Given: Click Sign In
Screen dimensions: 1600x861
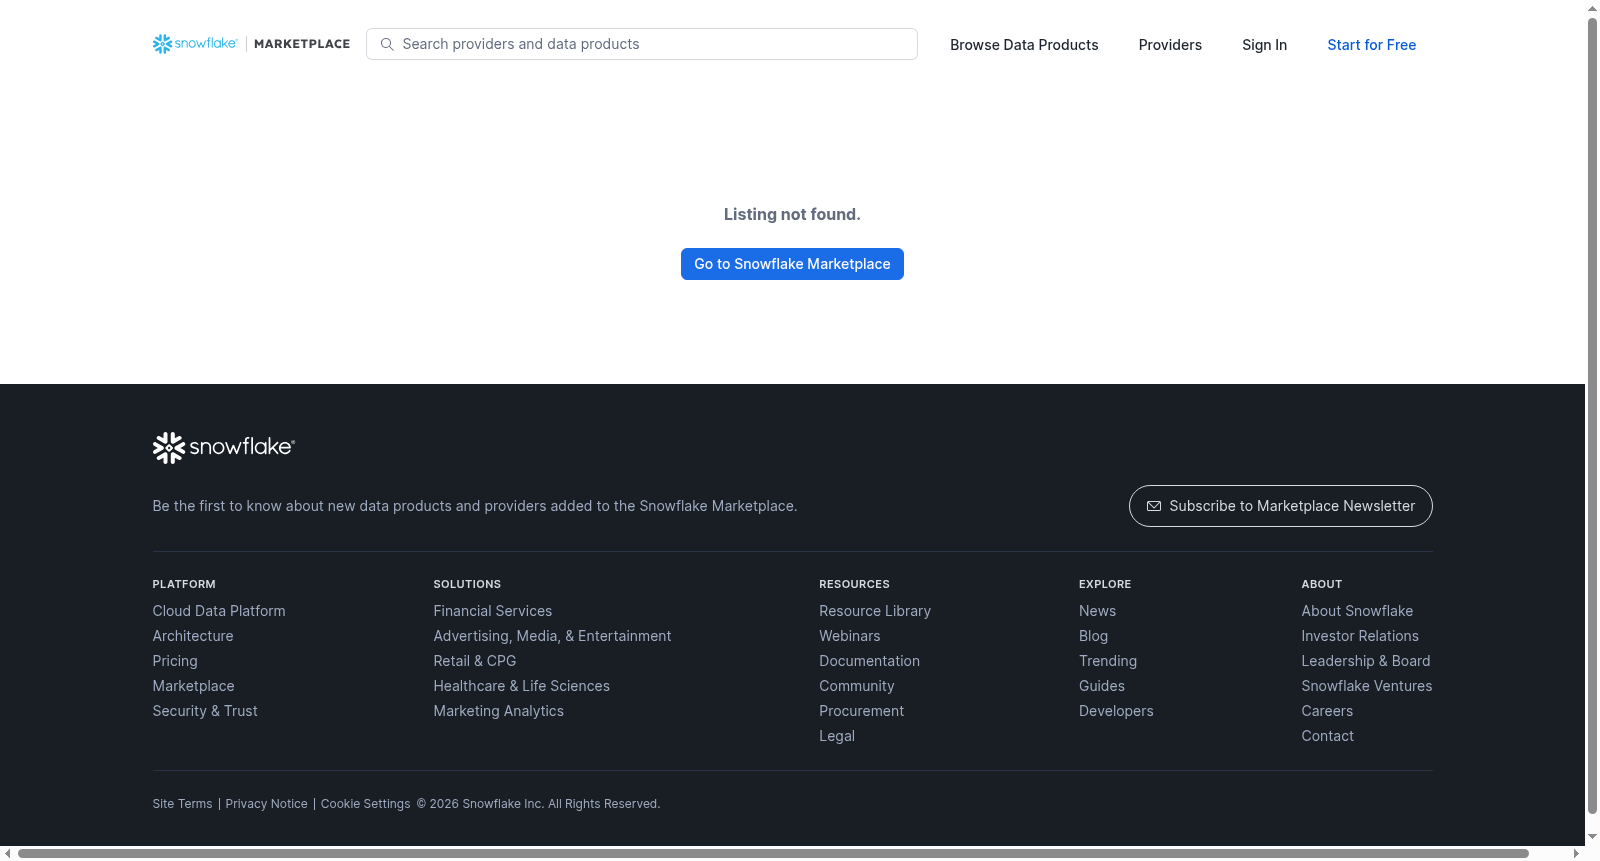Looking at the screenshot, I should [1264, 45].
